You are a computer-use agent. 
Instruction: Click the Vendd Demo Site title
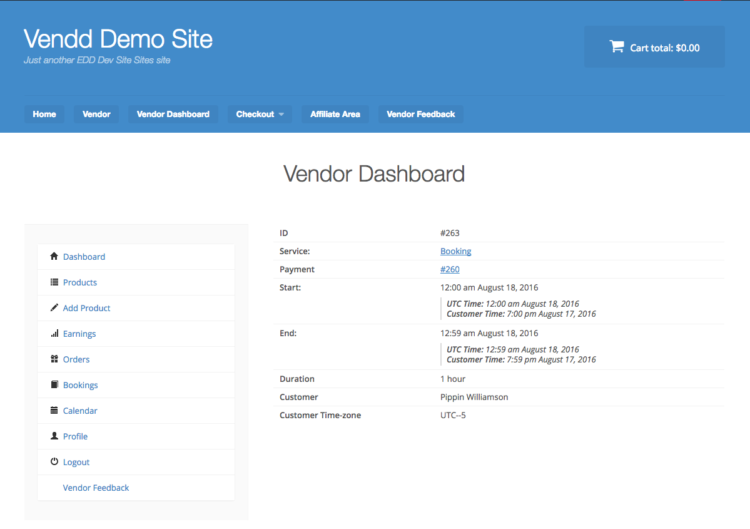(118, 39)
